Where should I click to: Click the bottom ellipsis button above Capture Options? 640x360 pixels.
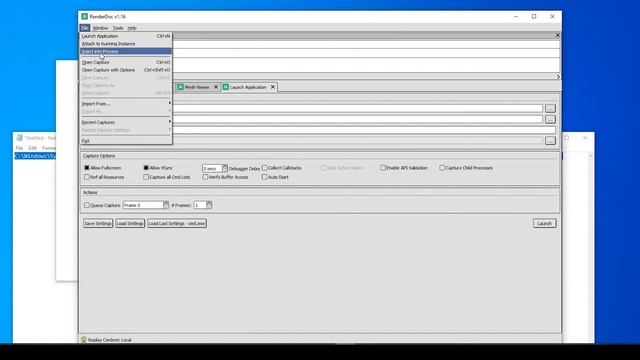click(550, 141)
